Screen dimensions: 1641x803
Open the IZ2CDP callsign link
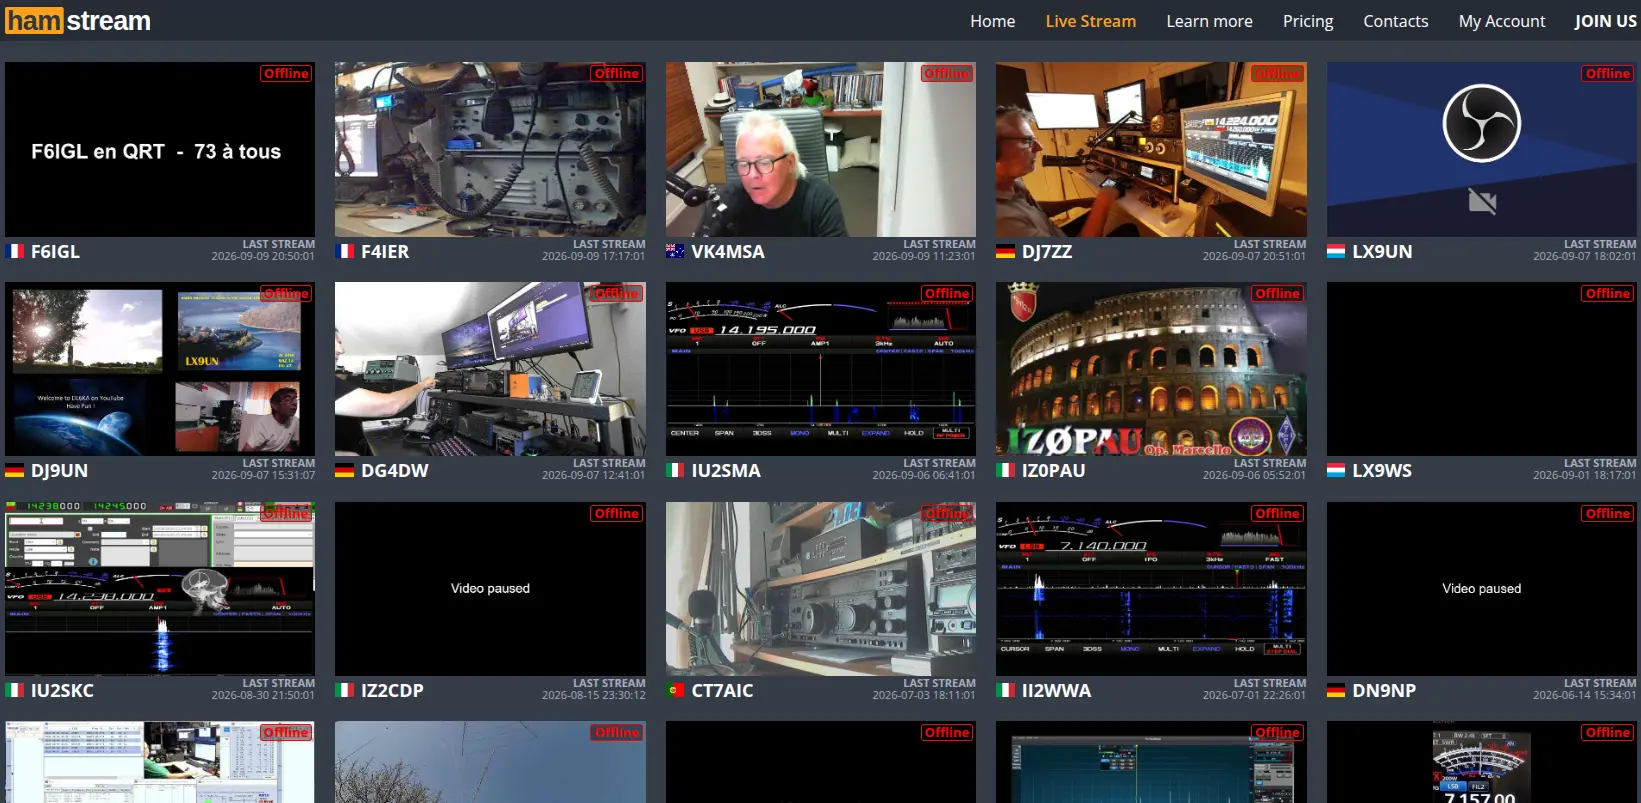[x=392, y=690]
